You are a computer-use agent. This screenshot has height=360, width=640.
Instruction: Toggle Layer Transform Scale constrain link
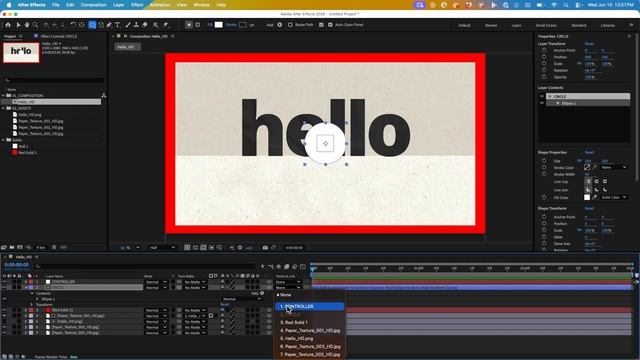[x=579, y=64]
